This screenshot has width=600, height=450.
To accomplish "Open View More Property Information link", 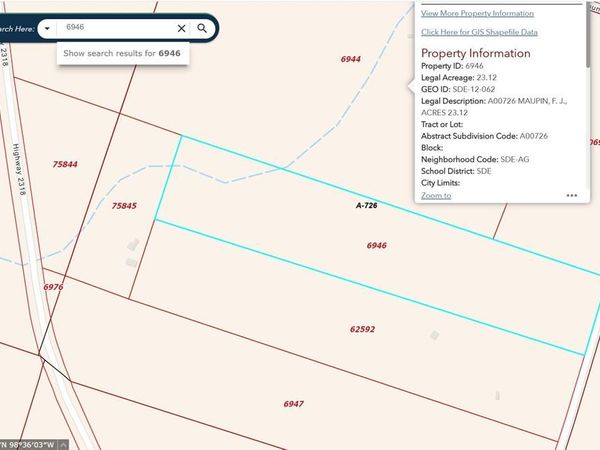I will click(477, 13).
